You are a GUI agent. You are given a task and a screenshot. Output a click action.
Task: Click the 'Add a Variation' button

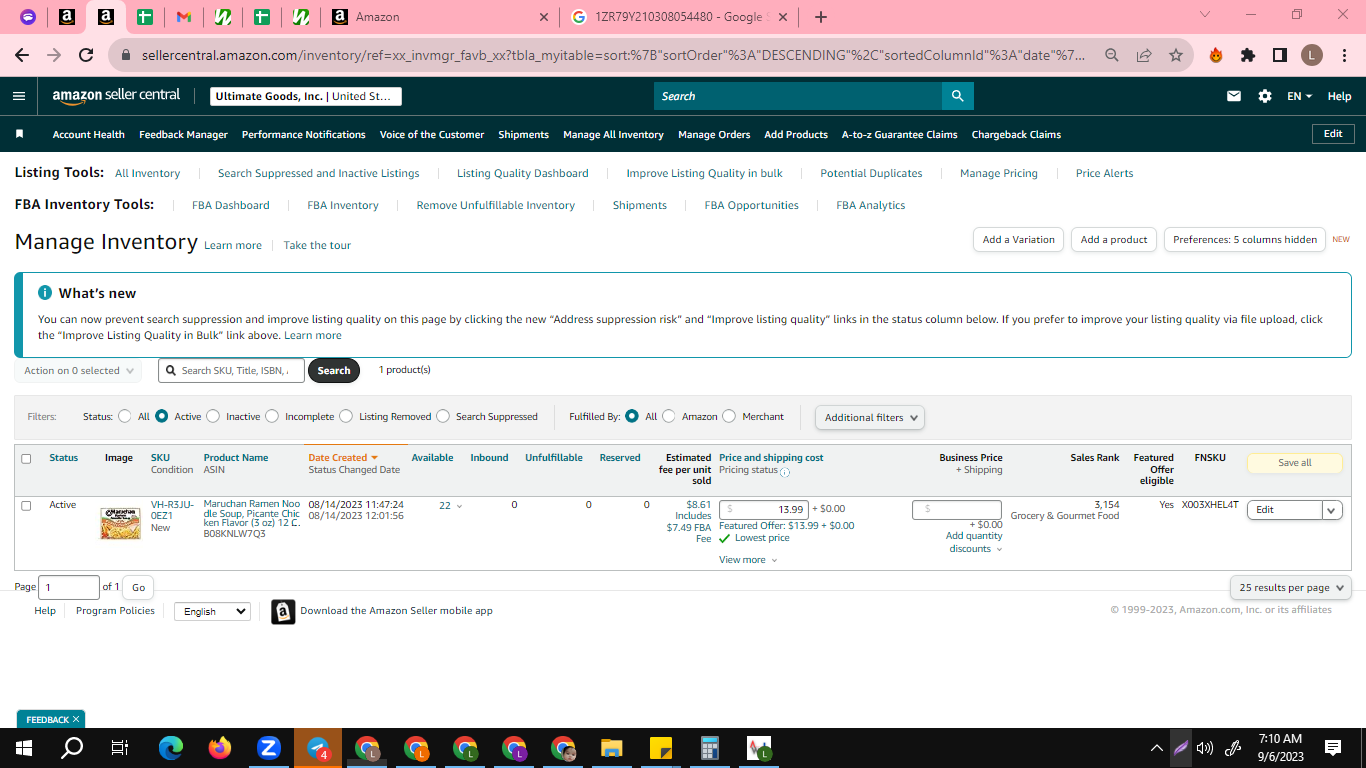(1018, 240)
